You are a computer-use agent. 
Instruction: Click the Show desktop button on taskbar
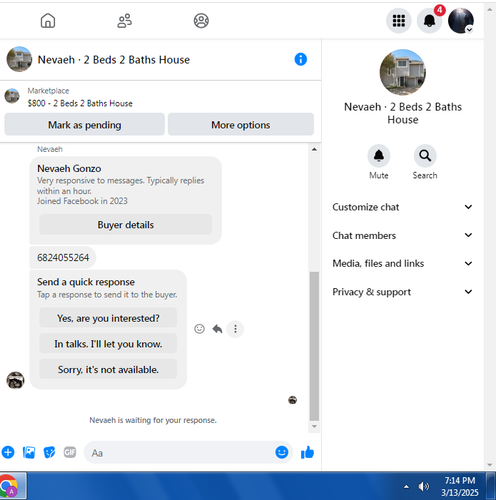pos(491,486)
